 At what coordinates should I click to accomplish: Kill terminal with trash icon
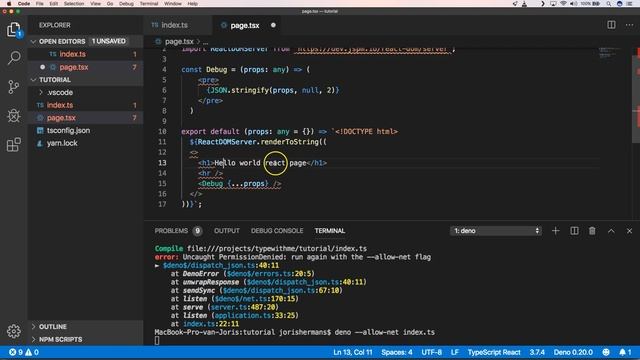pyautogui.click(x=592, y=231)
